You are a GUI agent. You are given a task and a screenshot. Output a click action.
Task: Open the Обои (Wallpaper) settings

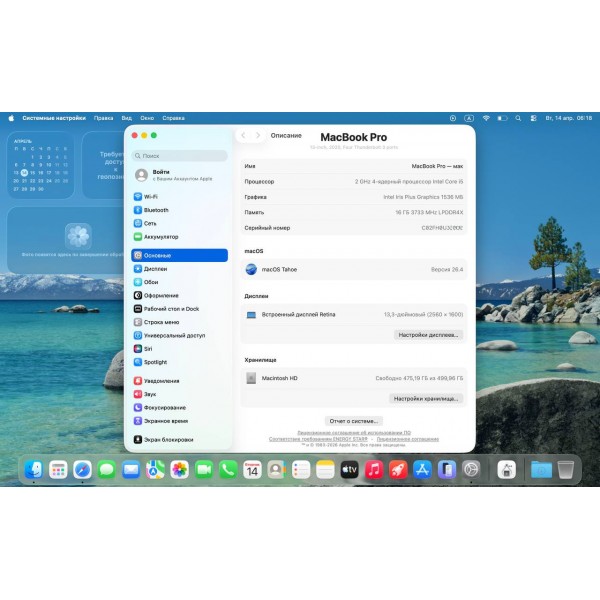(x=151, y=282)
